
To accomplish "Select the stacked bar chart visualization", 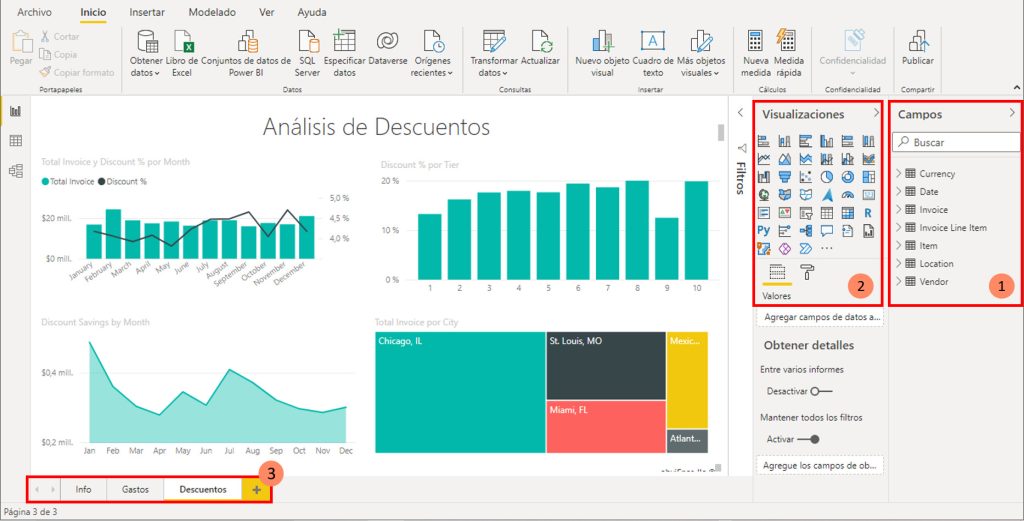I will 764,141.
